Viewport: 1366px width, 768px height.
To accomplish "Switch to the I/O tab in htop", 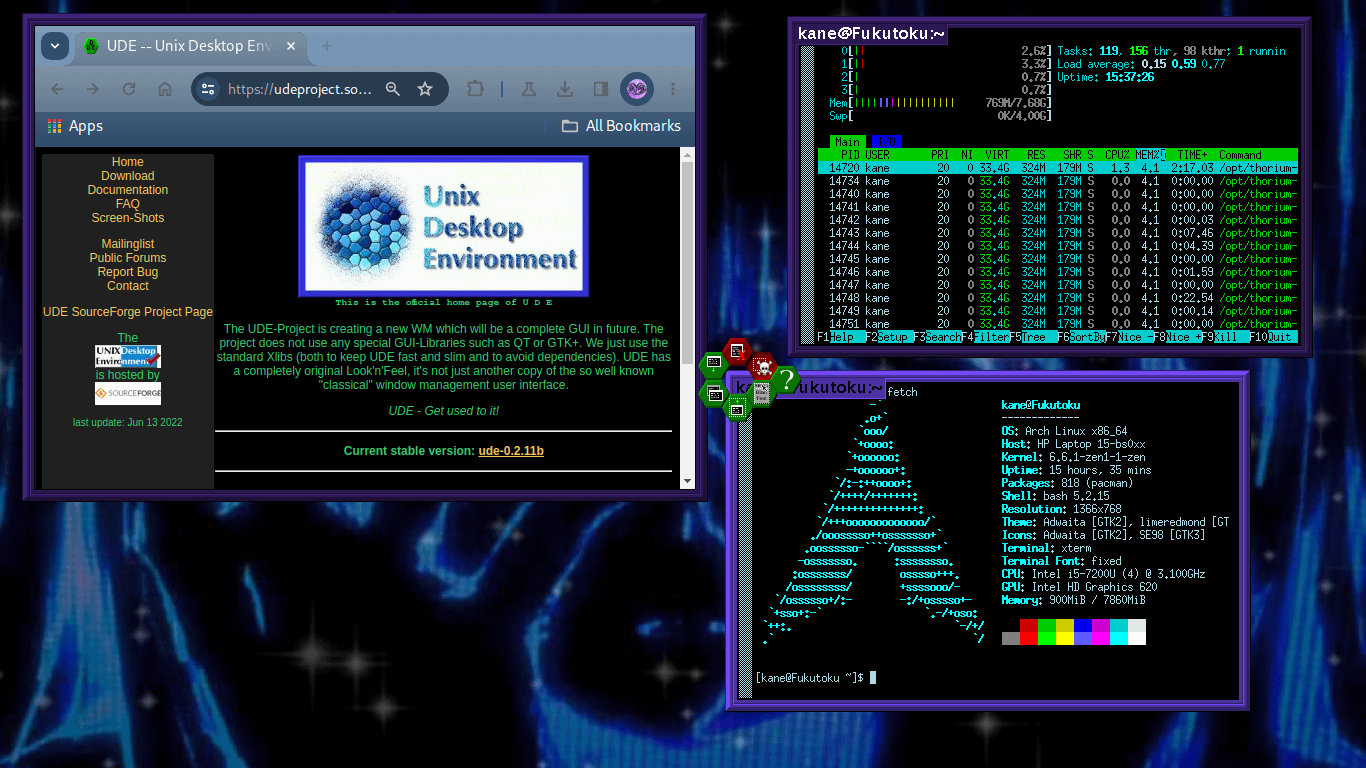I will tap(886, 142).
